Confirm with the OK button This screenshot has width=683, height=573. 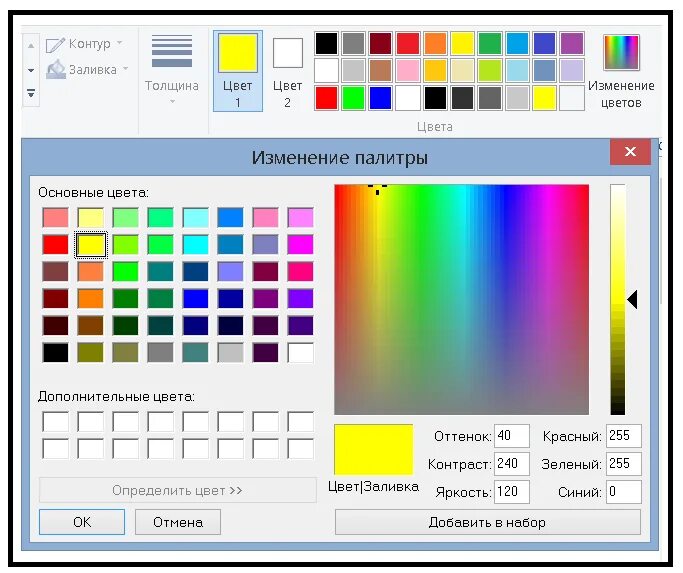tap(82, 522)
